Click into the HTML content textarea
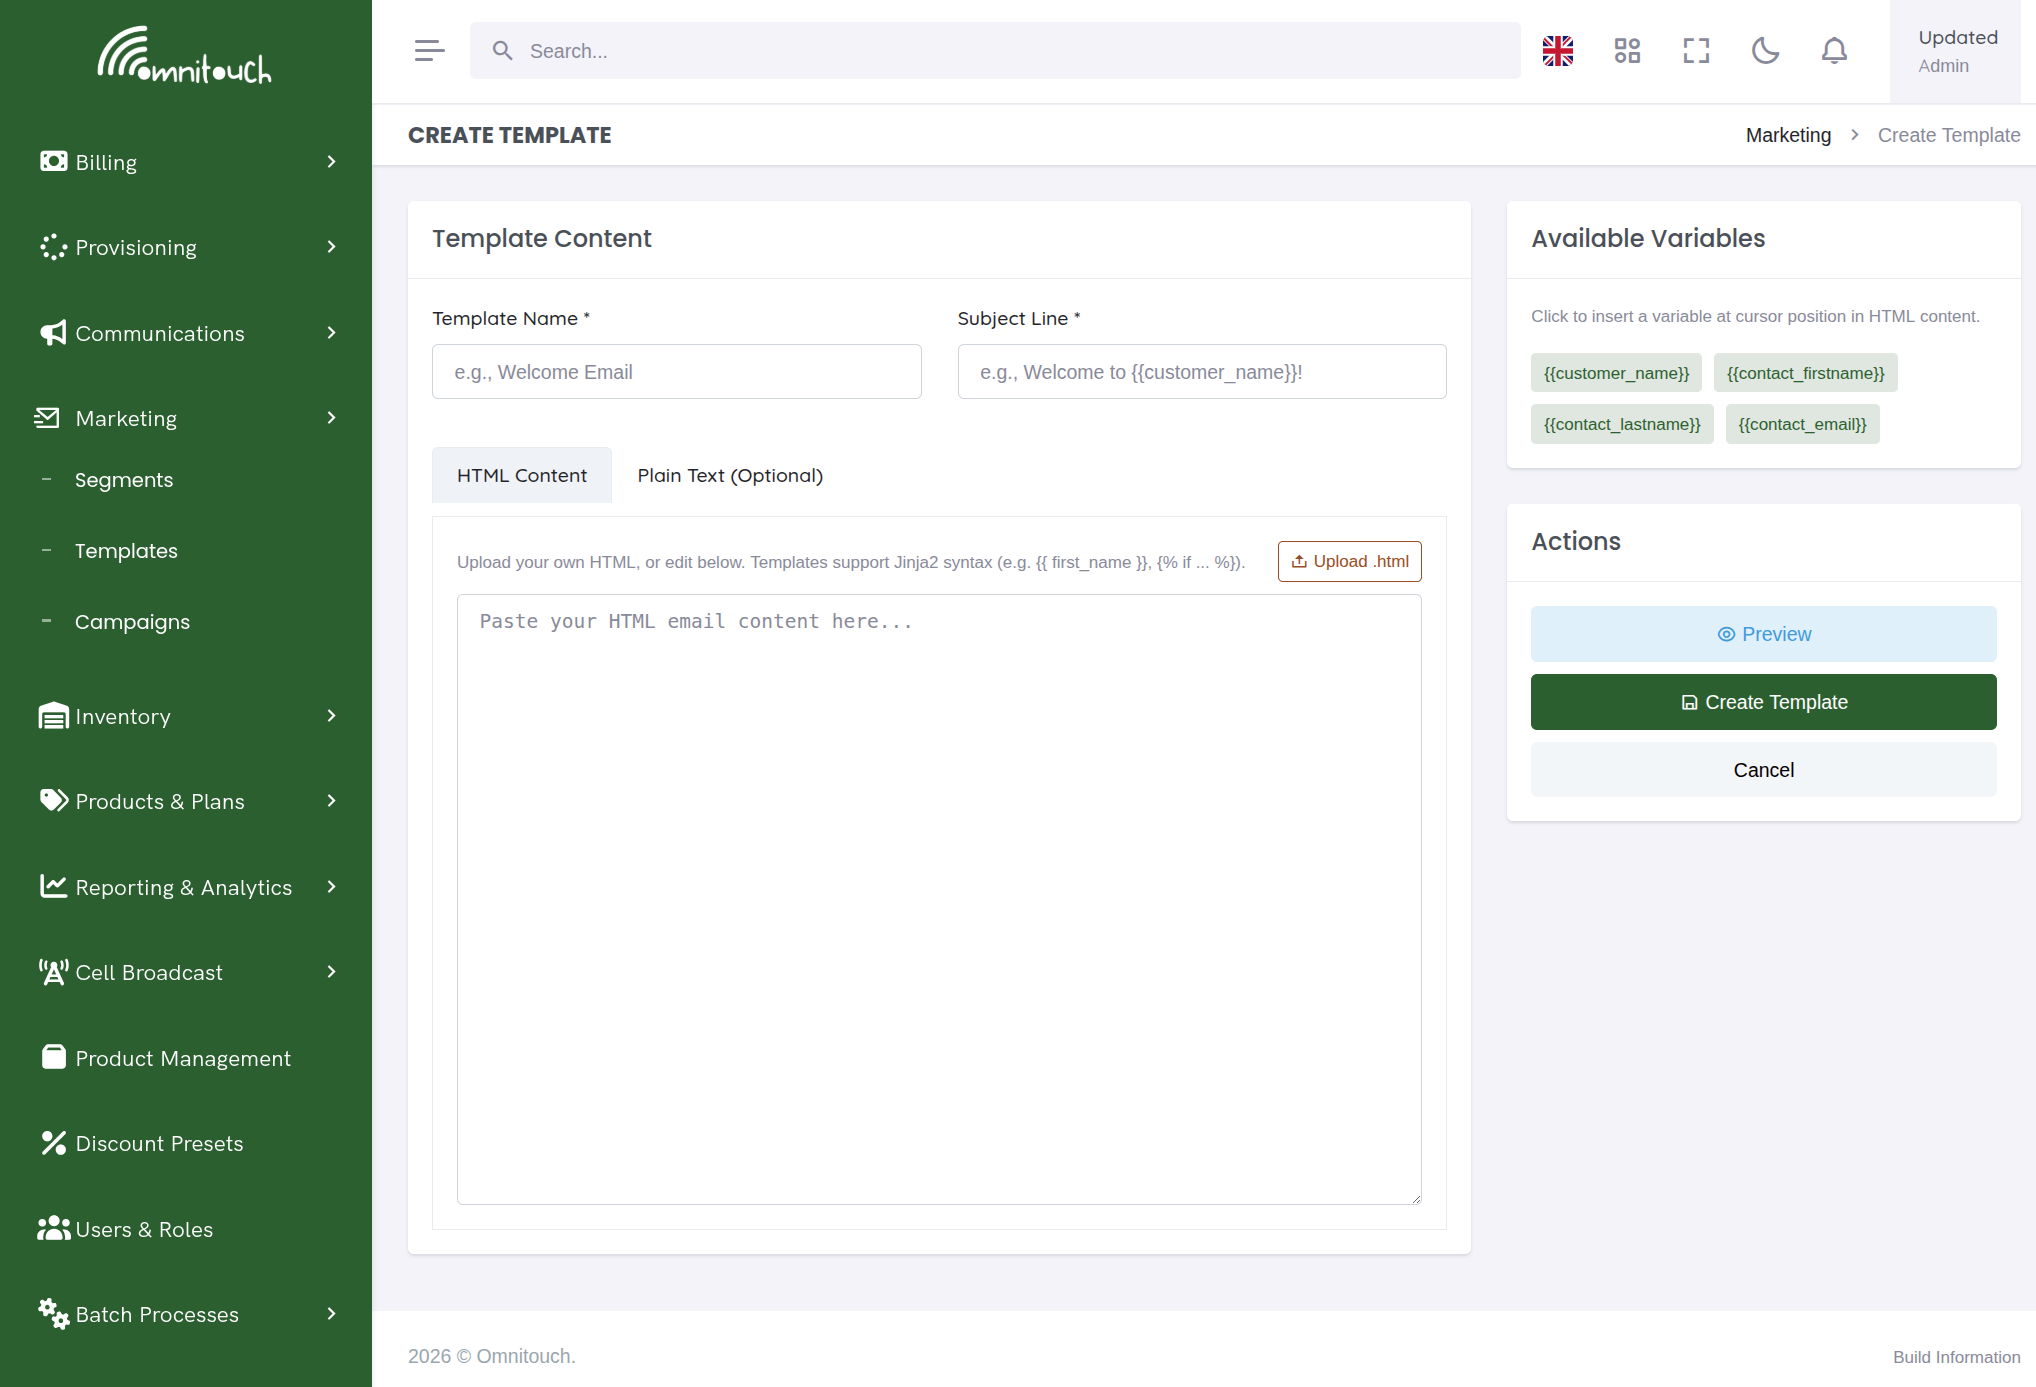This screenshot has width=2036, height=1387. point(939,900)
